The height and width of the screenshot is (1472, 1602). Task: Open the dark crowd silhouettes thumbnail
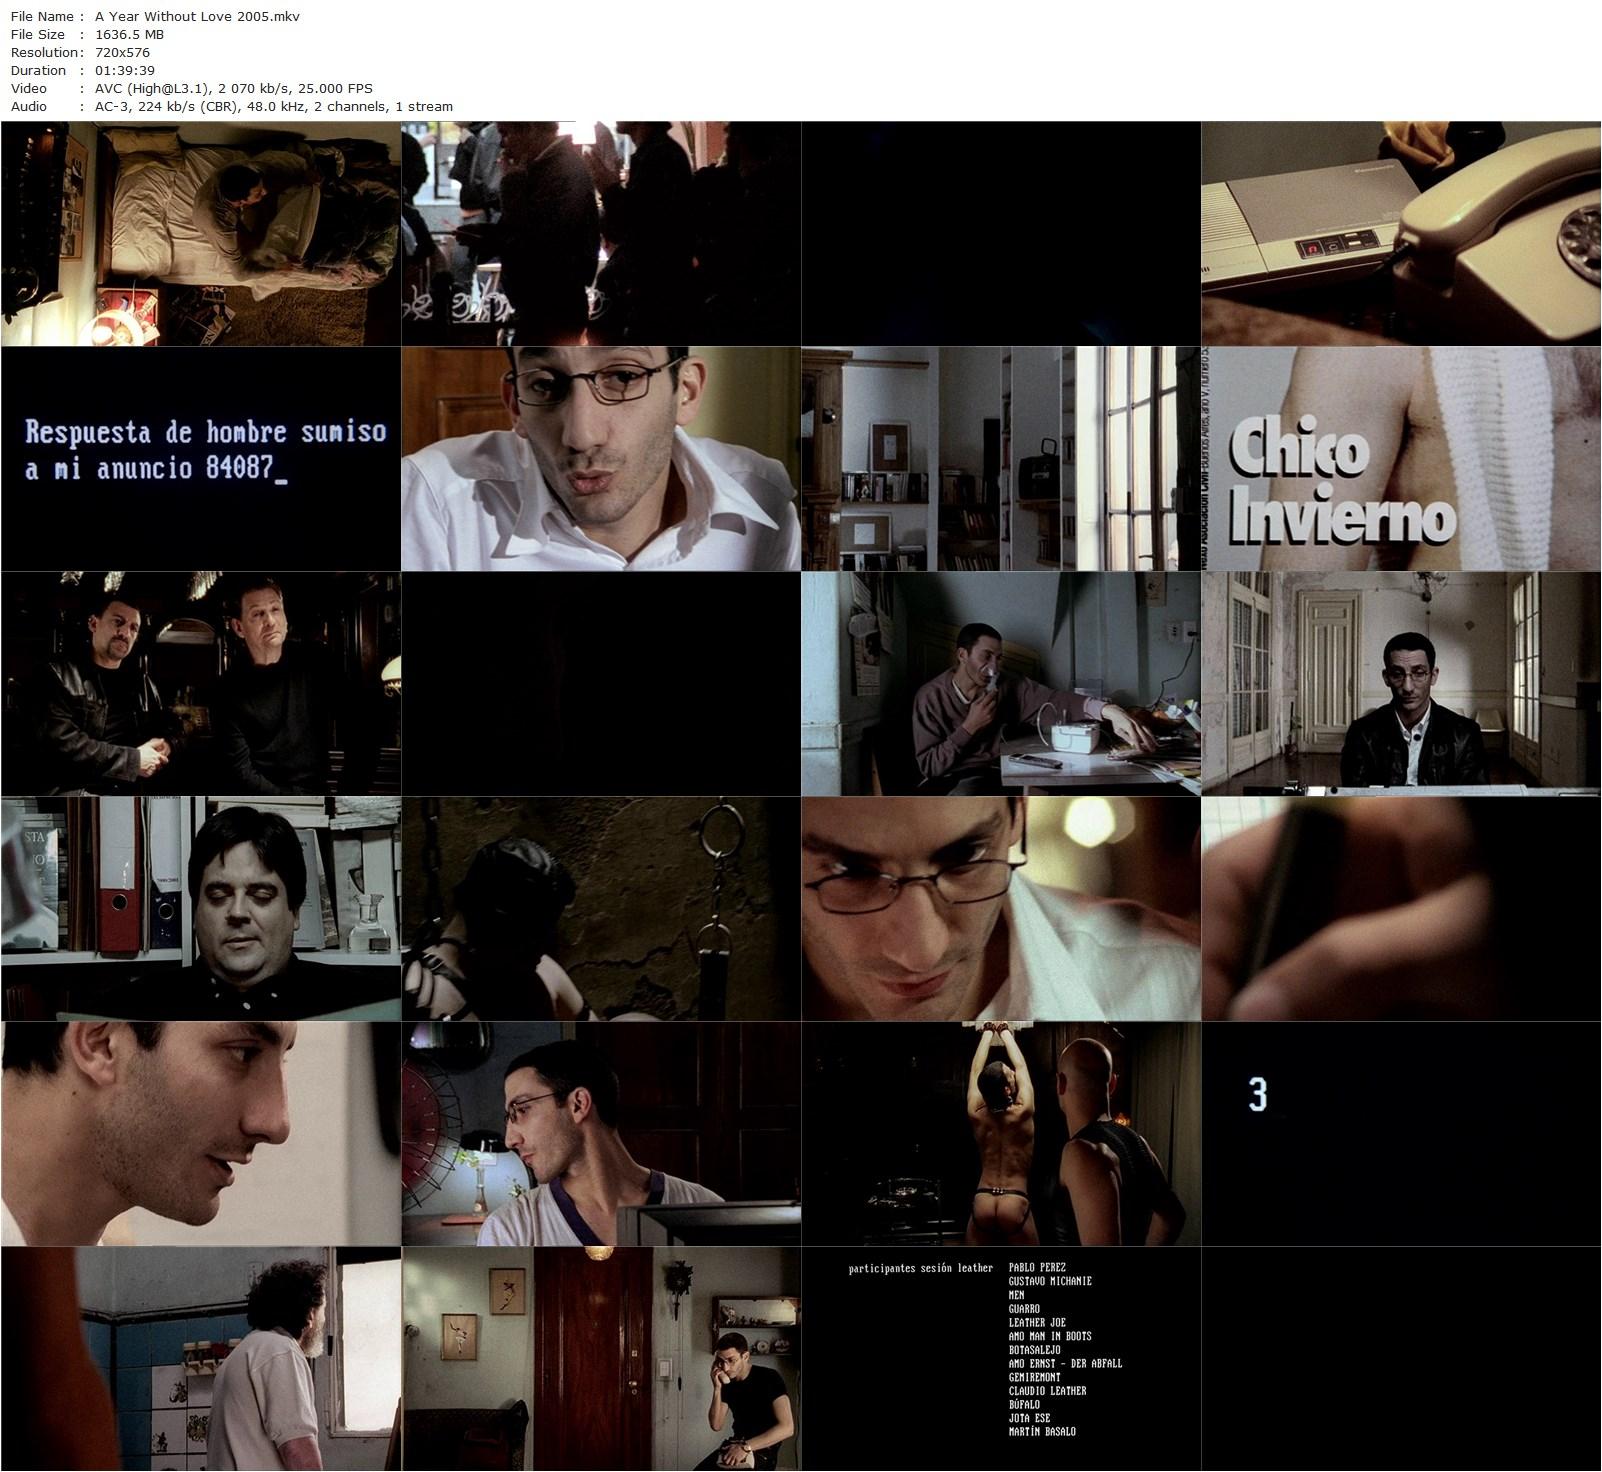601,234
